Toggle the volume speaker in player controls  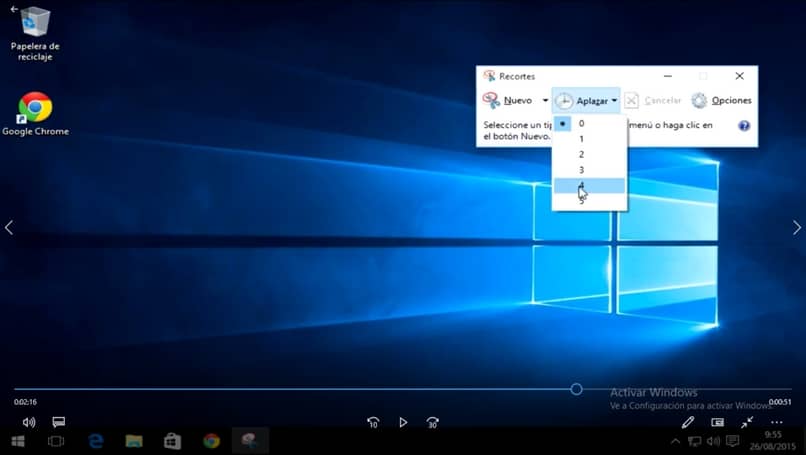click(x=29, y=423)
